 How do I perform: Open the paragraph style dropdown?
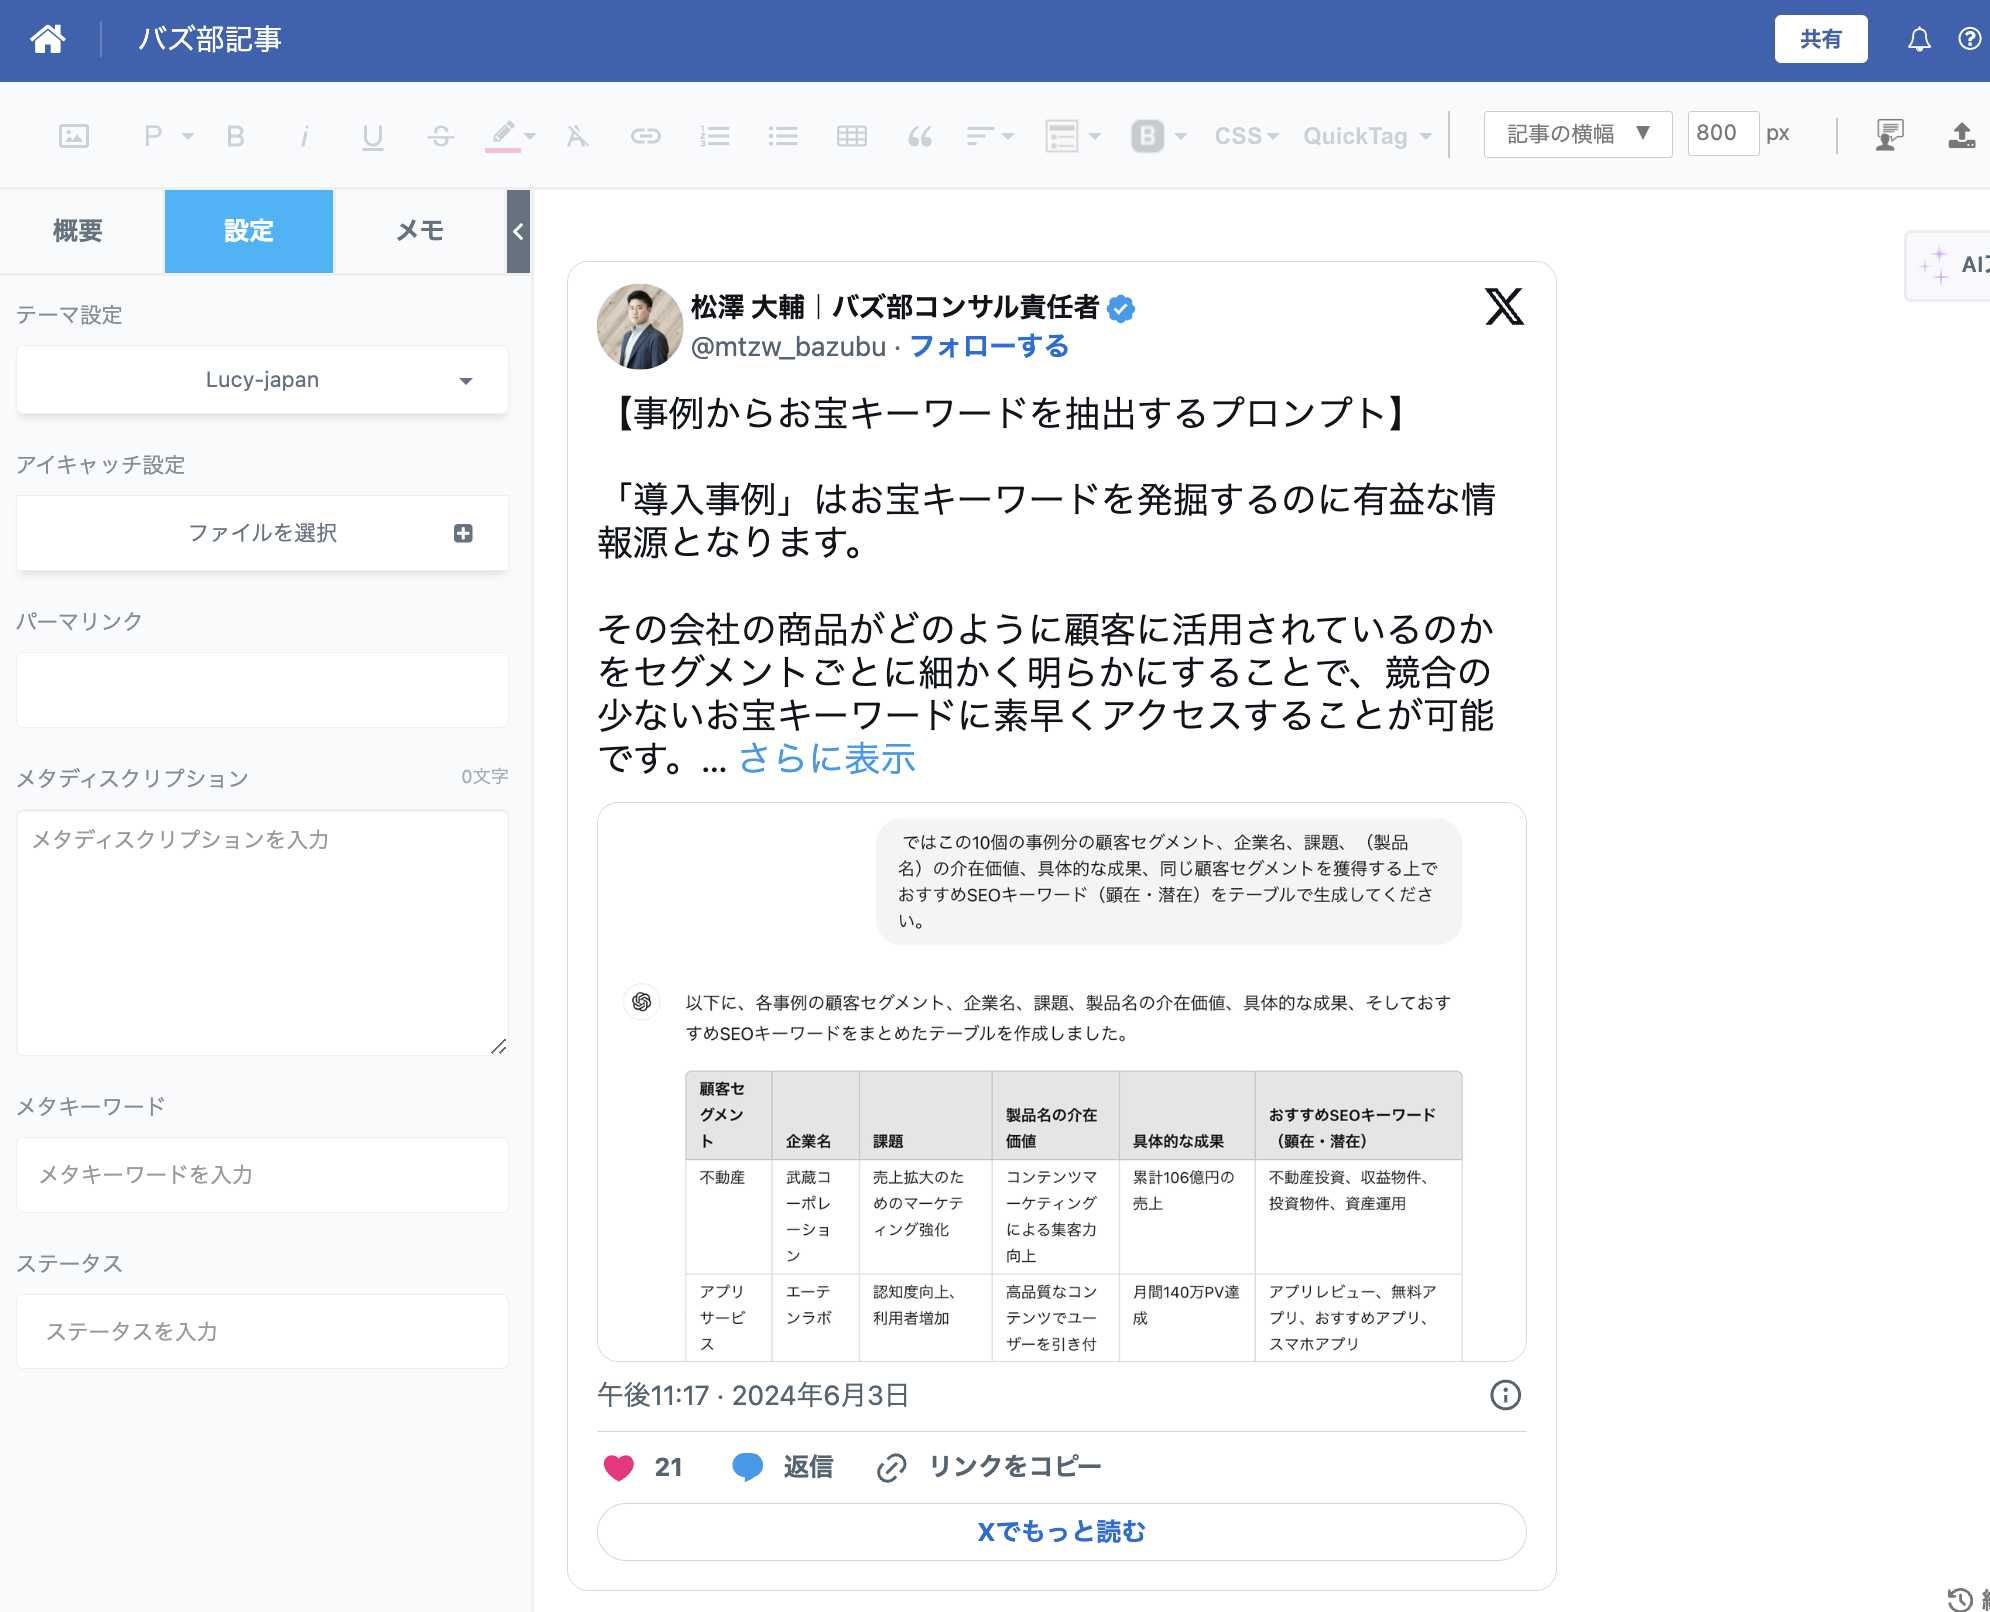(169, 136)
